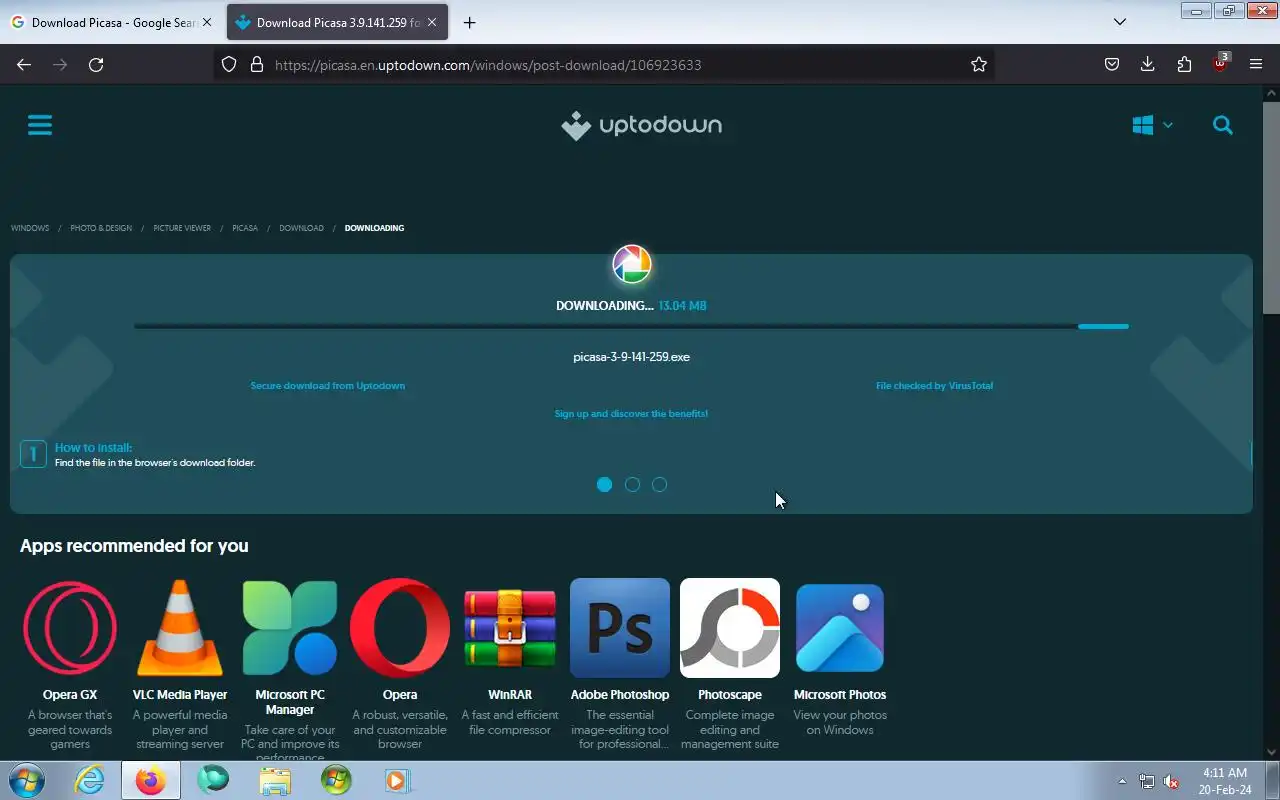Go back with the browser back arrow
Image resolution: width=1280 pixels, height=800 pixels.
coord(24,64)
